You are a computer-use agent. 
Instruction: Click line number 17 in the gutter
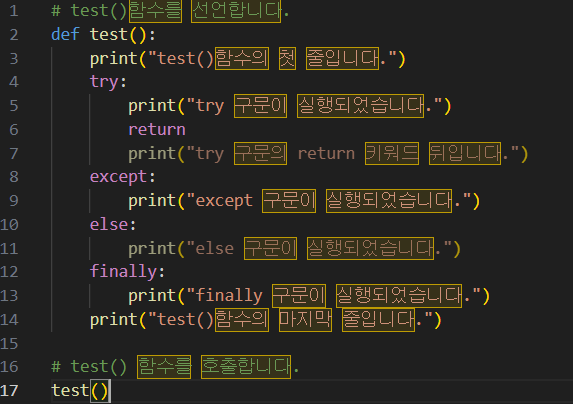coord(10,390)
